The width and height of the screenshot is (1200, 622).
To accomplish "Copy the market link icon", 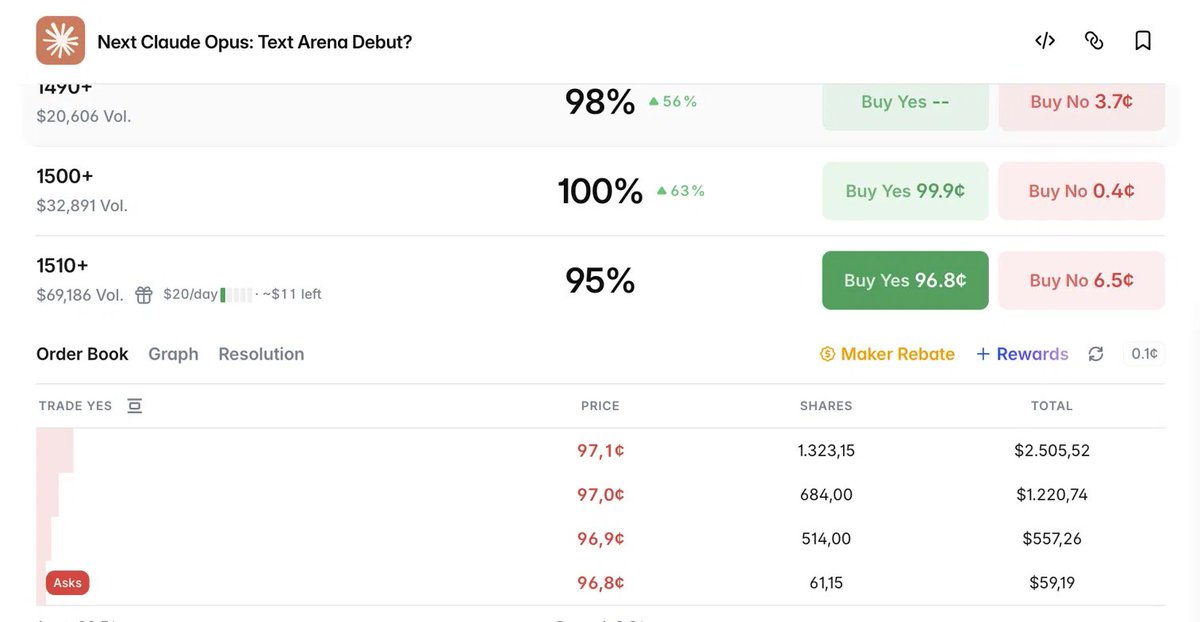I will pos(1094,41).
